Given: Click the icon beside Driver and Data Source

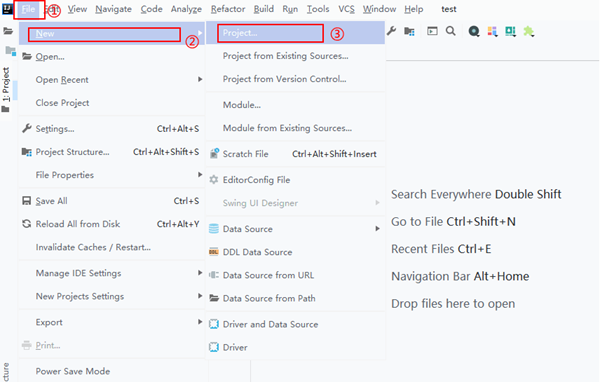Looking at the screenshot, I should click(x=214, y=324).
